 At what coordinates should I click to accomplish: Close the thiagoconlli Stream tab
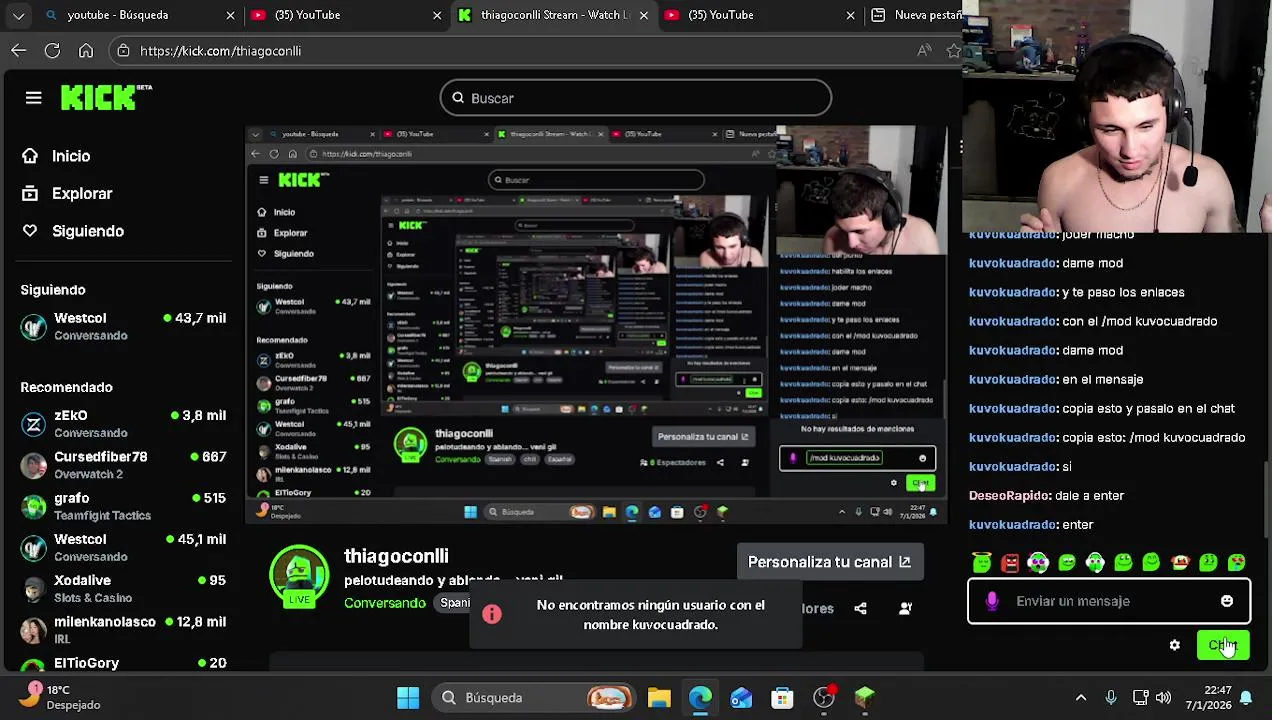pos(644,15)
